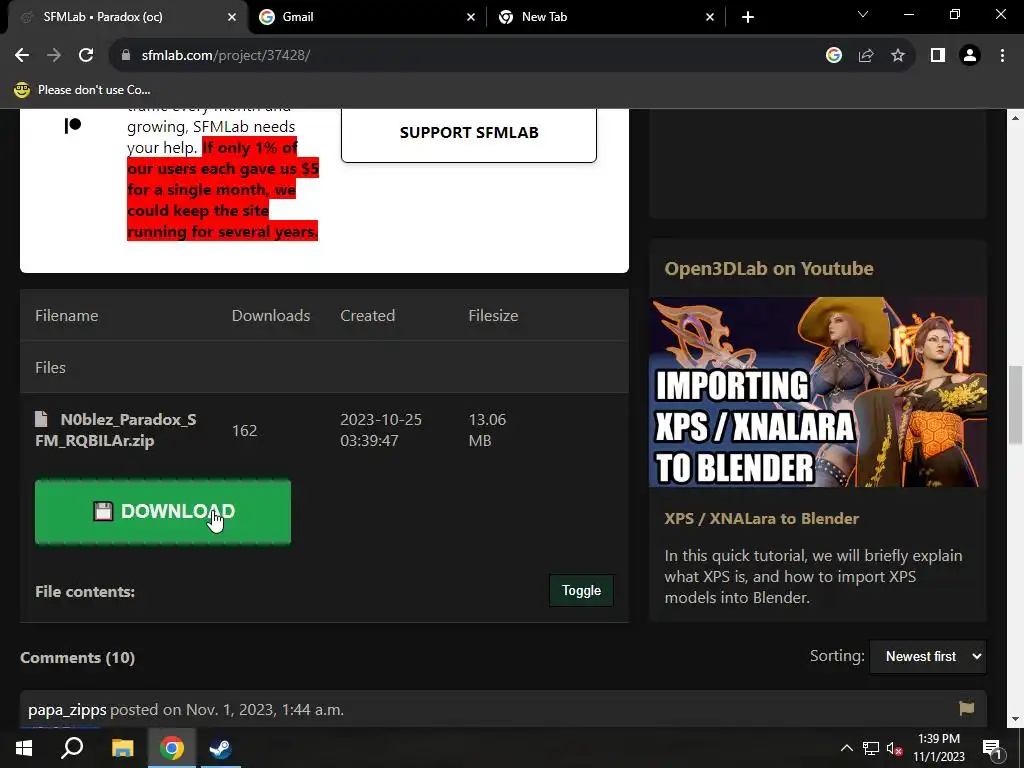Open a new tab with plus button

coord(748,17)
